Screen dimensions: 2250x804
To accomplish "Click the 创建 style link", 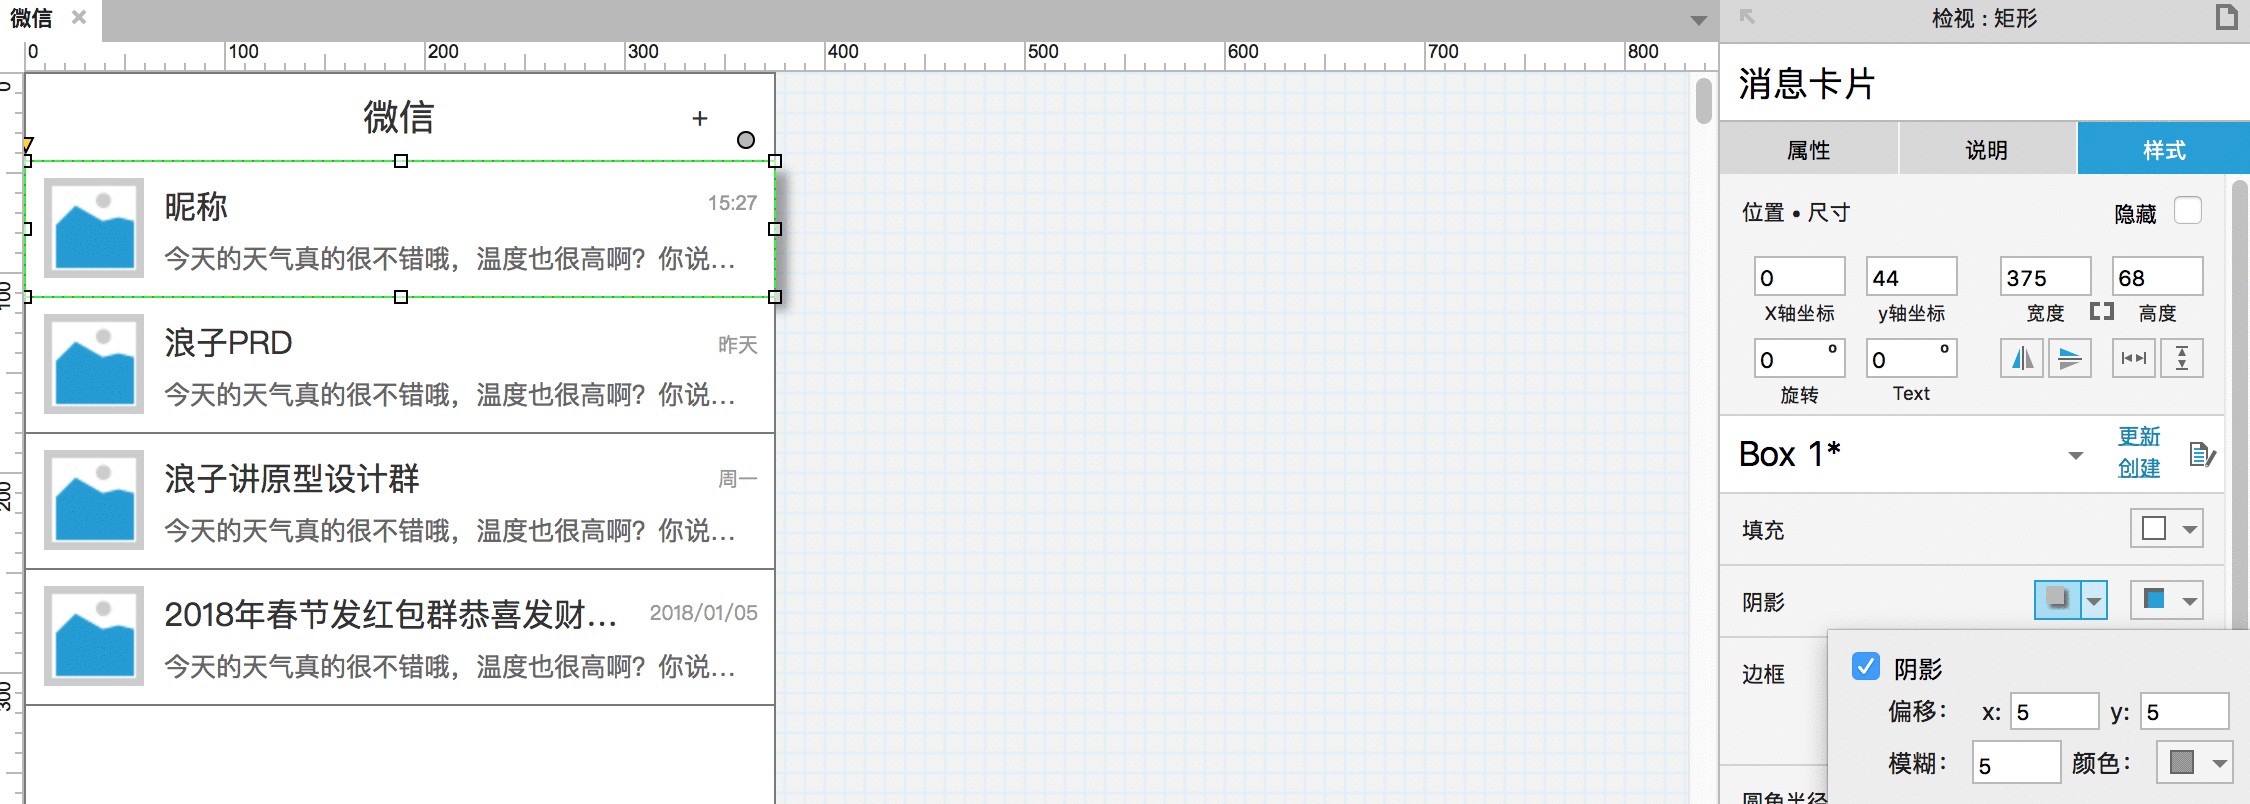I will 2139,468.
